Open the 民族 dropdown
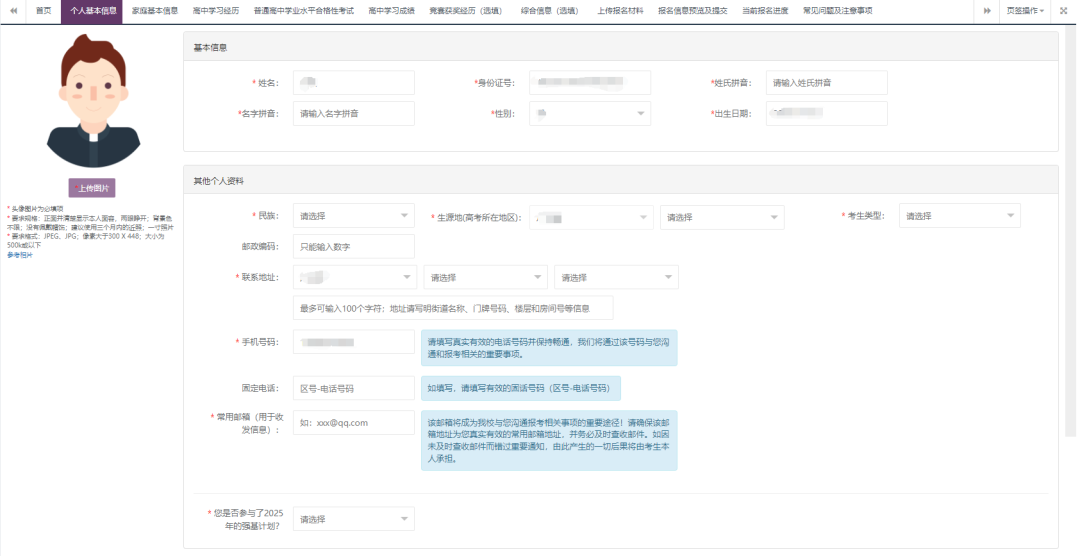Viewport: 1080px width, 556px height. (x=353, y=216)
